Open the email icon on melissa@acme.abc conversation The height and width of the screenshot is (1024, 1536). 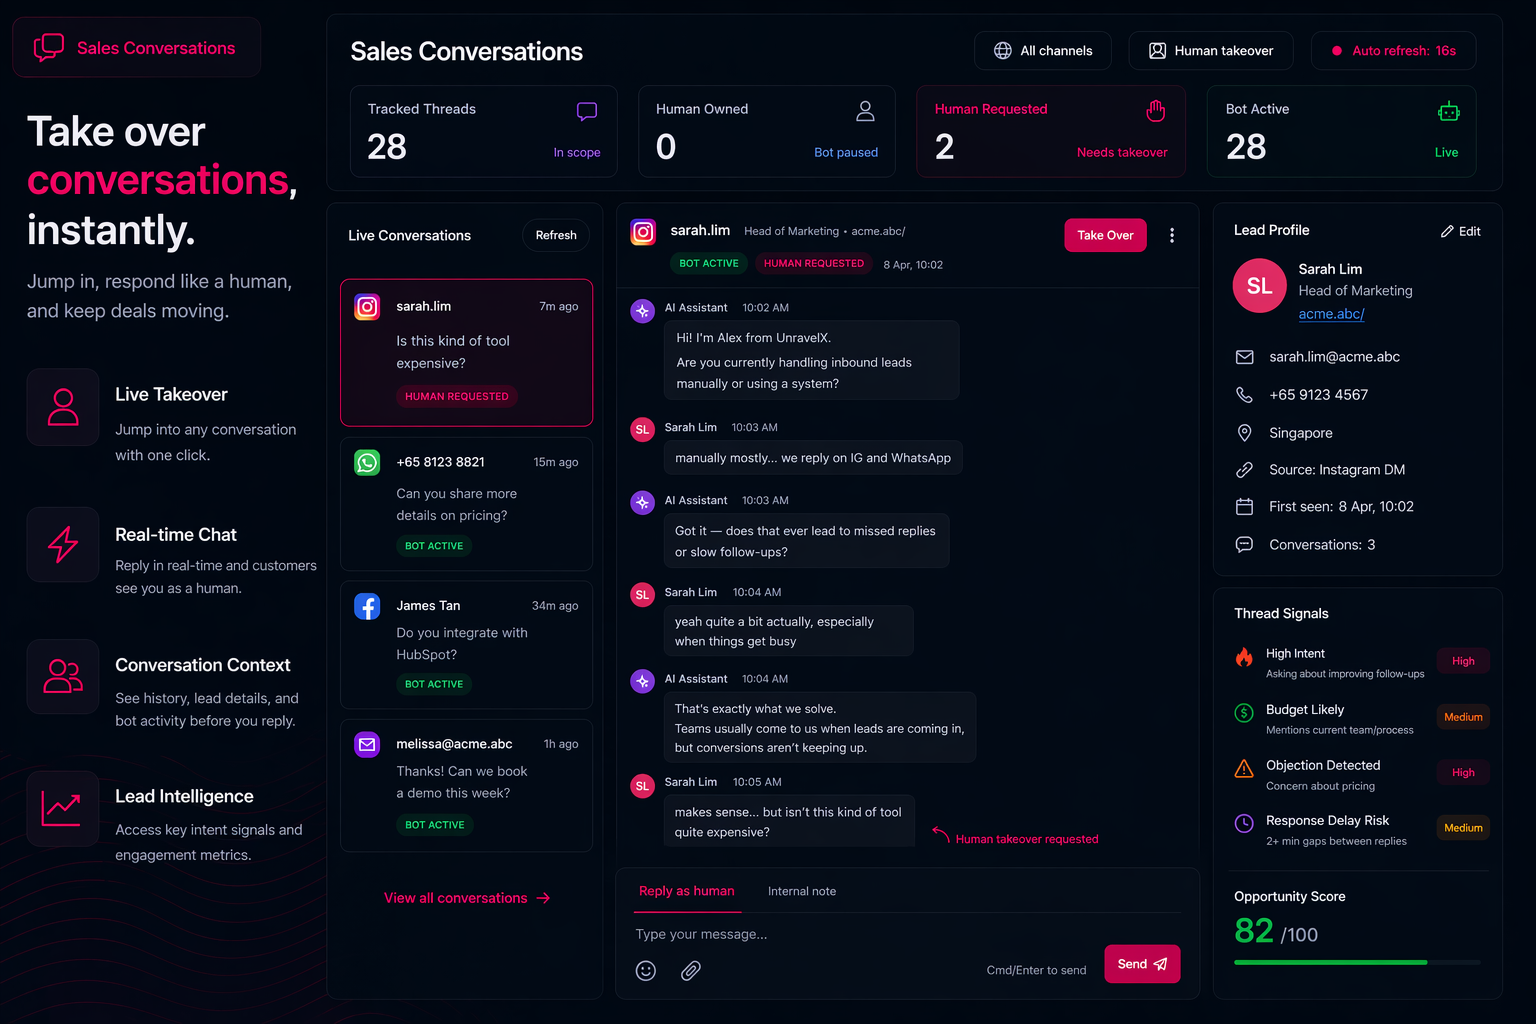tap(367, 744)
